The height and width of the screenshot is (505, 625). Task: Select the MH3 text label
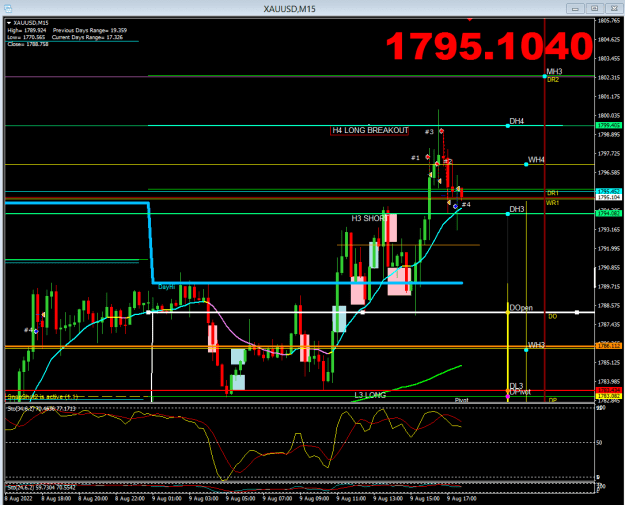[x=554, y=71]
